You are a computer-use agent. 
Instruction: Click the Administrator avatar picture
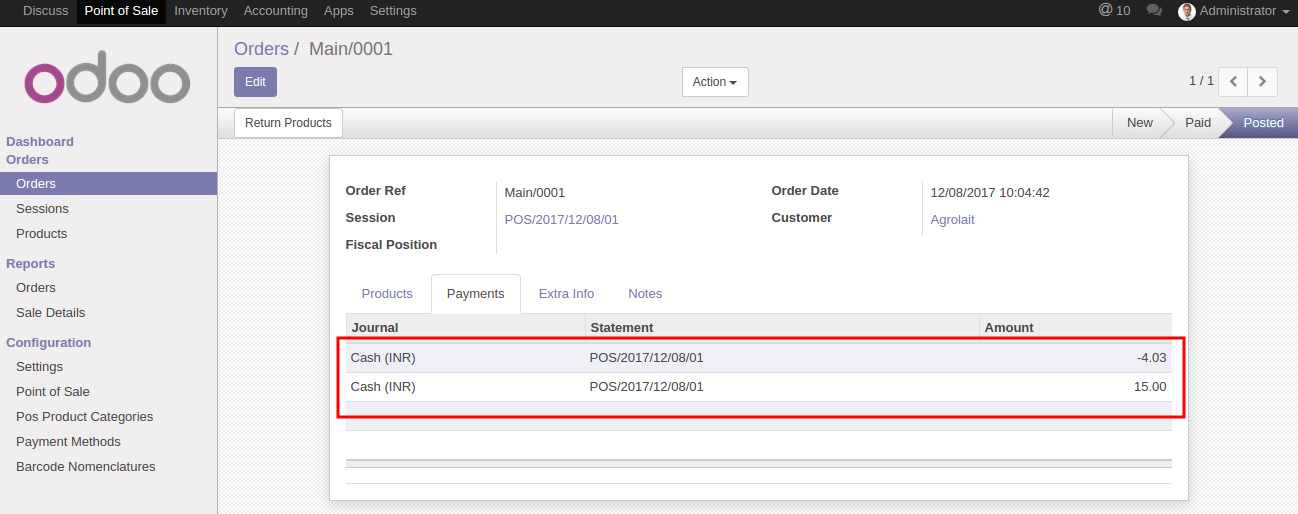pyautogui.click(x=1187, y=11)
